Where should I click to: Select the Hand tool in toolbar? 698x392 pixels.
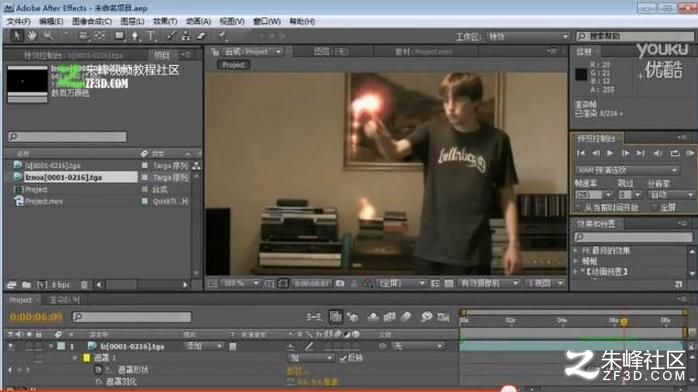[32, 36]
